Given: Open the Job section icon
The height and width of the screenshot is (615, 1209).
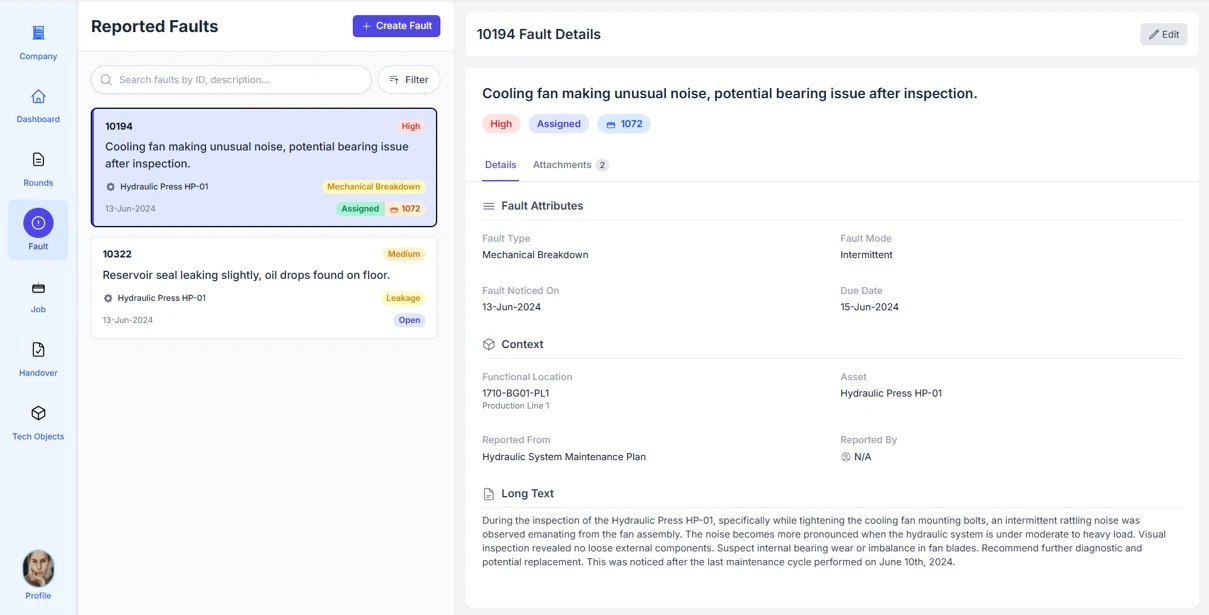Looking at the screenshot, I should (x=38, y=288).
